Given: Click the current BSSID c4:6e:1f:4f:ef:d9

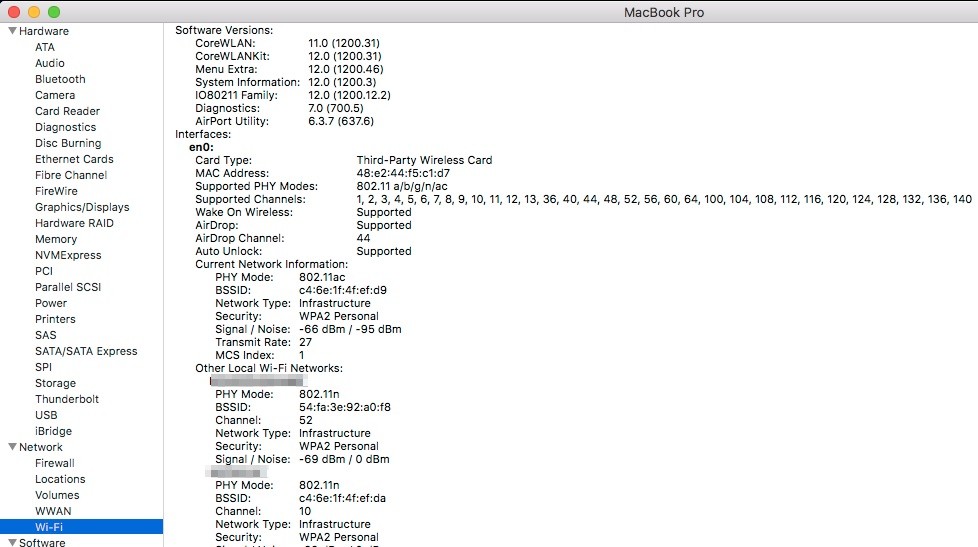Looking at the screenshot, I should click(x=342, y=290).
